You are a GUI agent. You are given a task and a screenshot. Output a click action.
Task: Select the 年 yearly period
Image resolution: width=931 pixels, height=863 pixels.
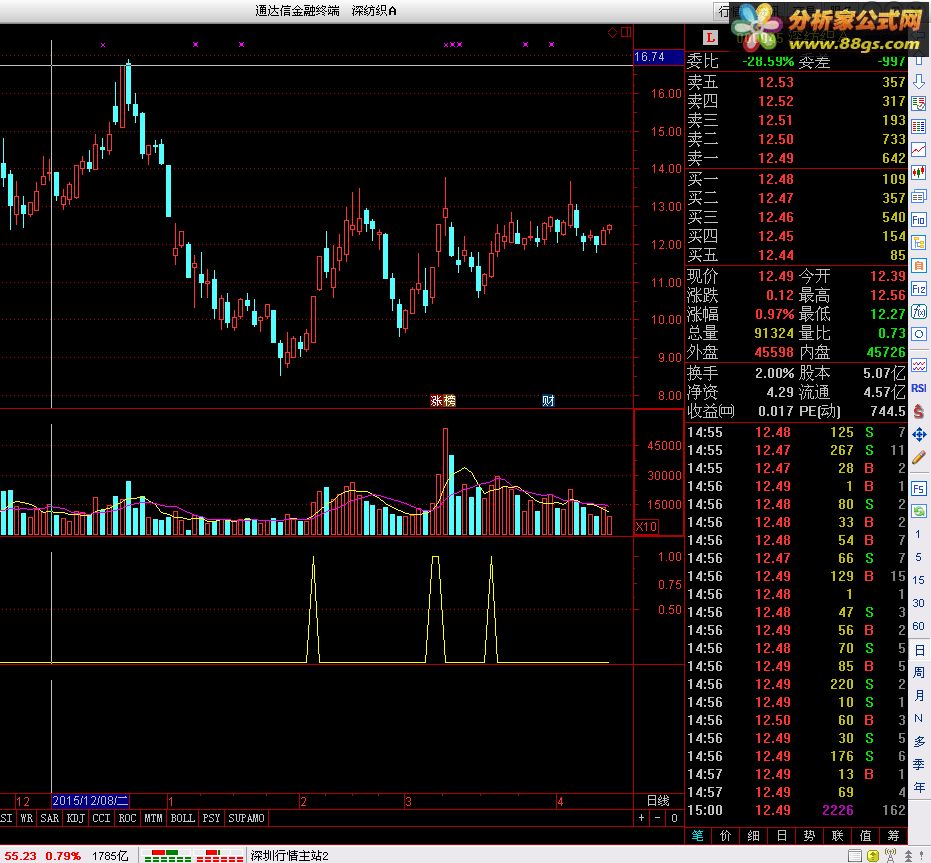[x=919, y=788]
